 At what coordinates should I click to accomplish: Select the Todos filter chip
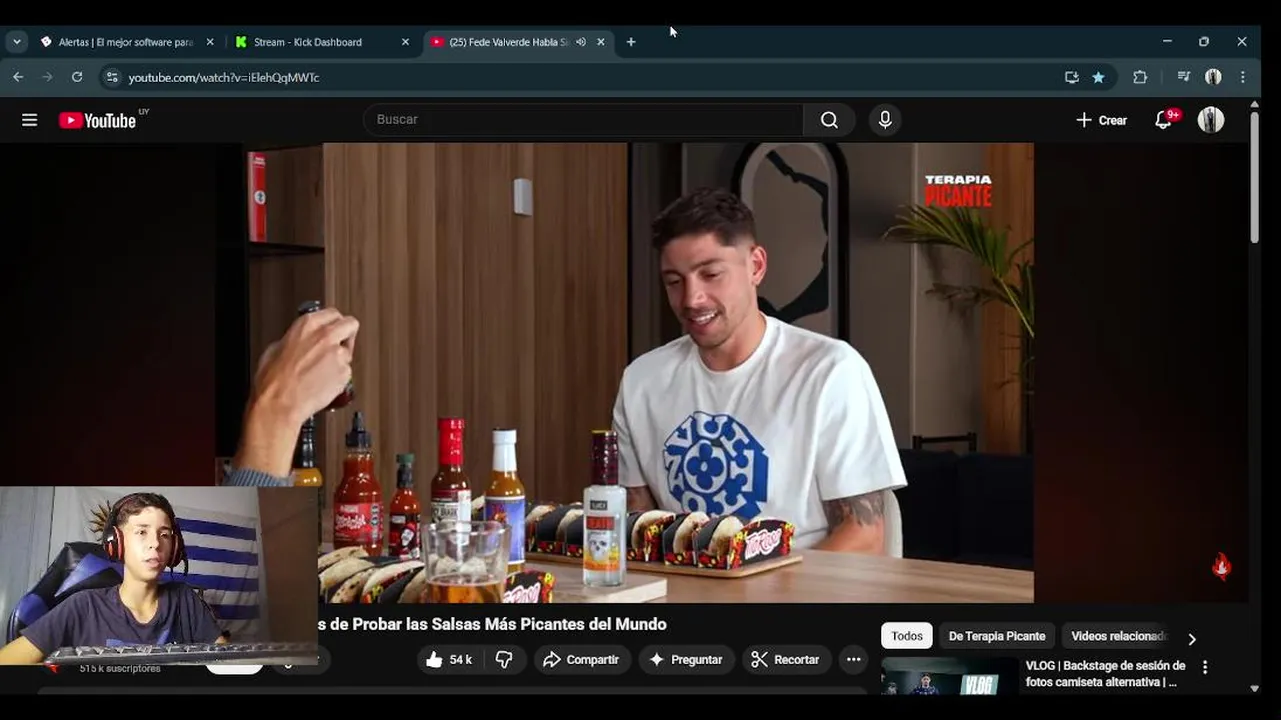pyautogui.click(x=907, y=636)
